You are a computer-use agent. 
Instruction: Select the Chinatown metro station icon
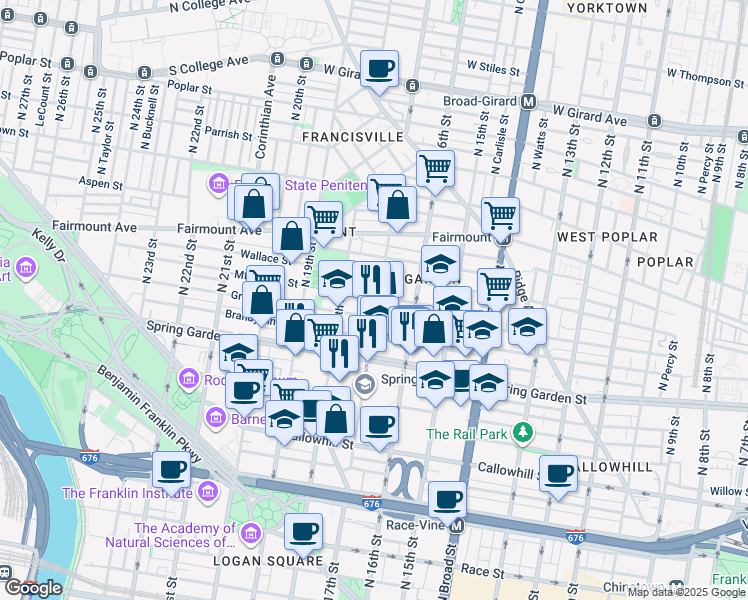point(676,586)
